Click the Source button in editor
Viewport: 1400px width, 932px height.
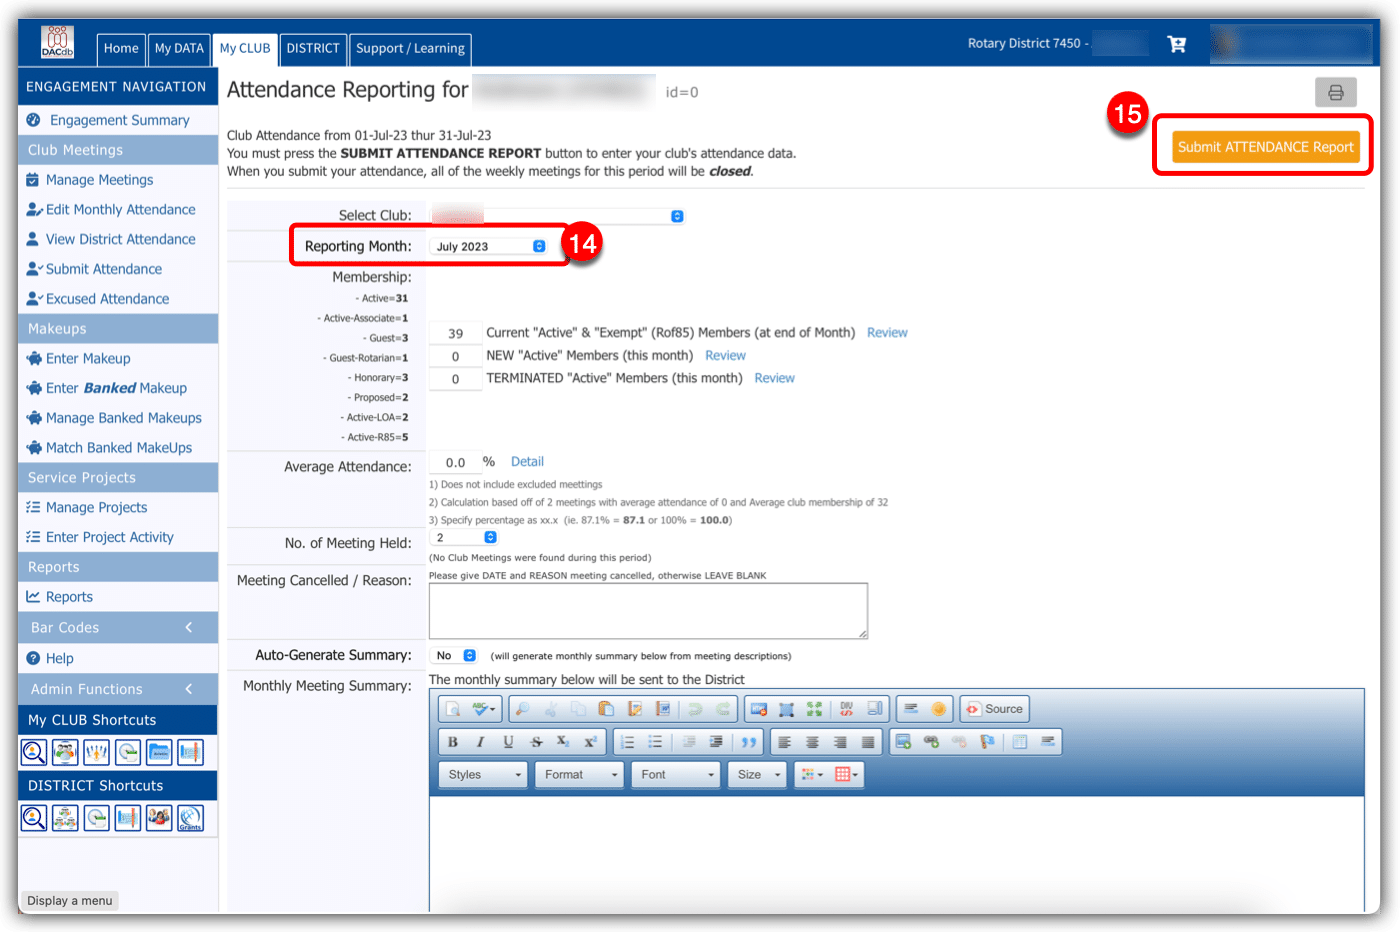click(995, 709)
